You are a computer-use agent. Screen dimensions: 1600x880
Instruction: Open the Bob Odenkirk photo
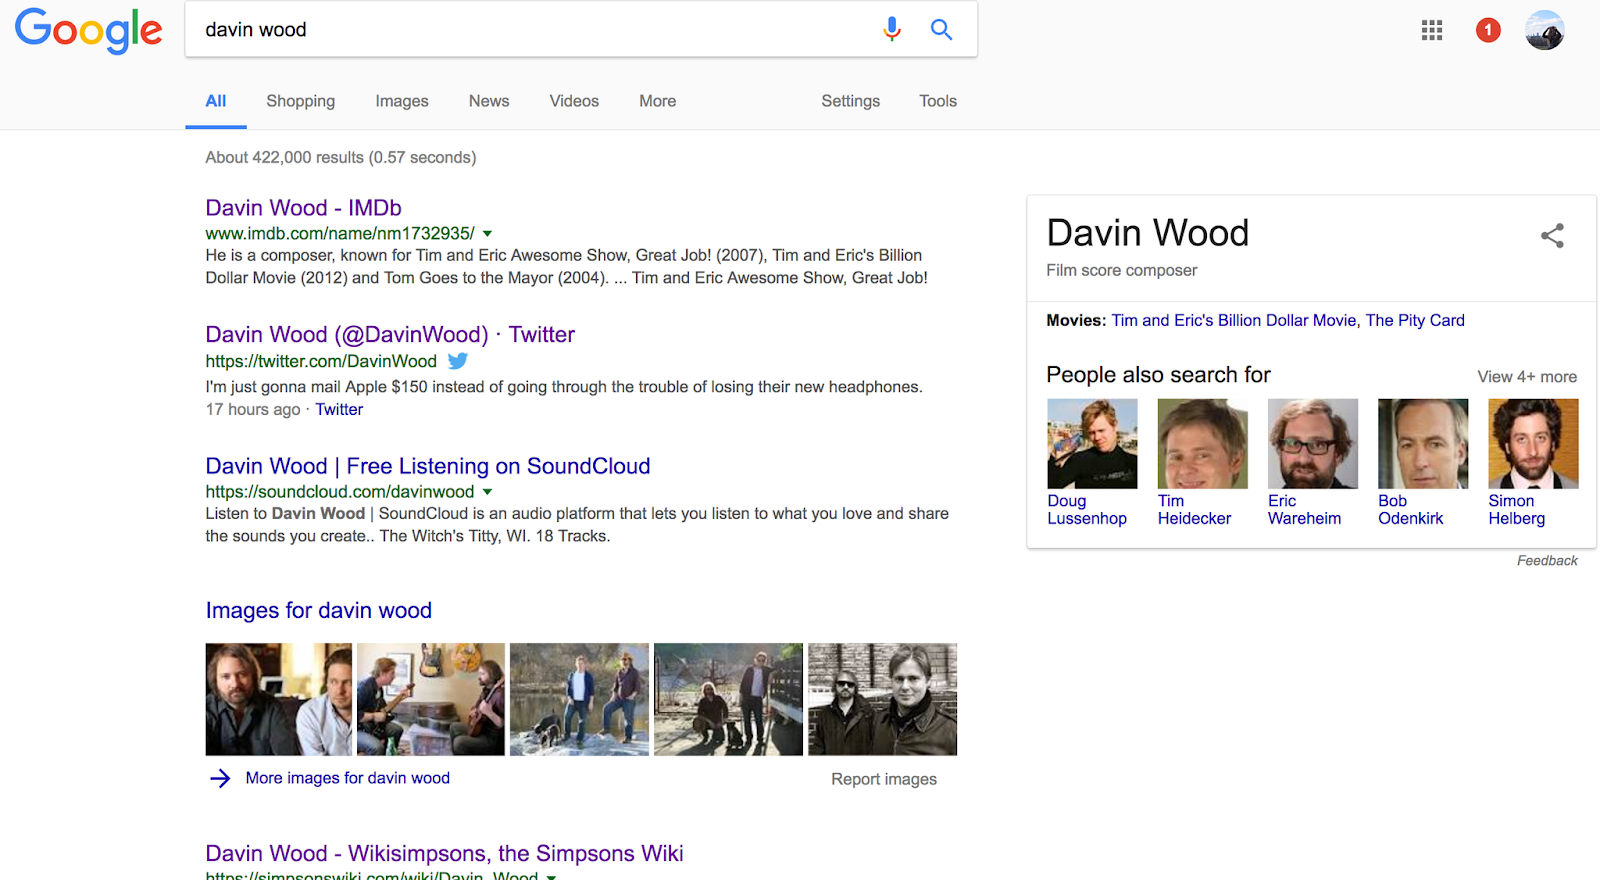pos(1423,444)
